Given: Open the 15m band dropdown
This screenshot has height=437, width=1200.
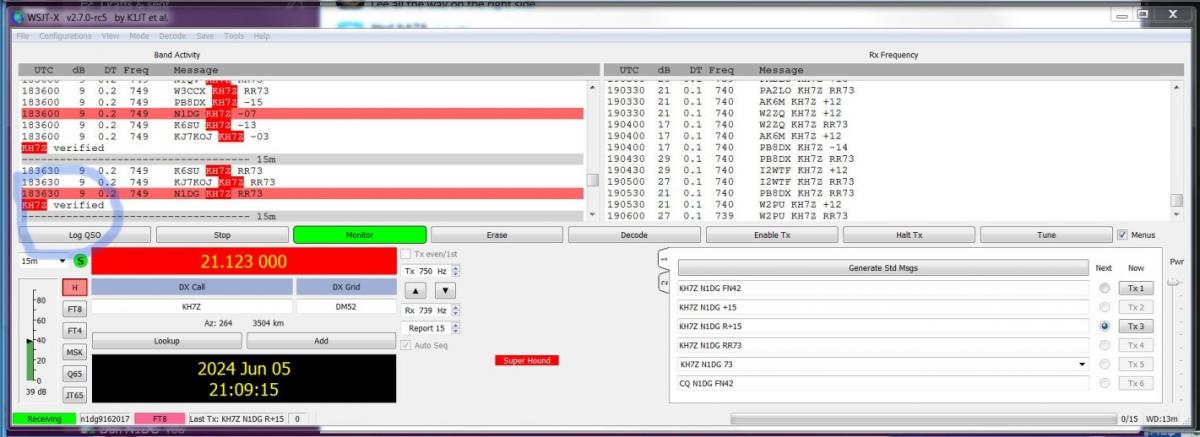Looking at the screenshot, I should tap(43, 261).
